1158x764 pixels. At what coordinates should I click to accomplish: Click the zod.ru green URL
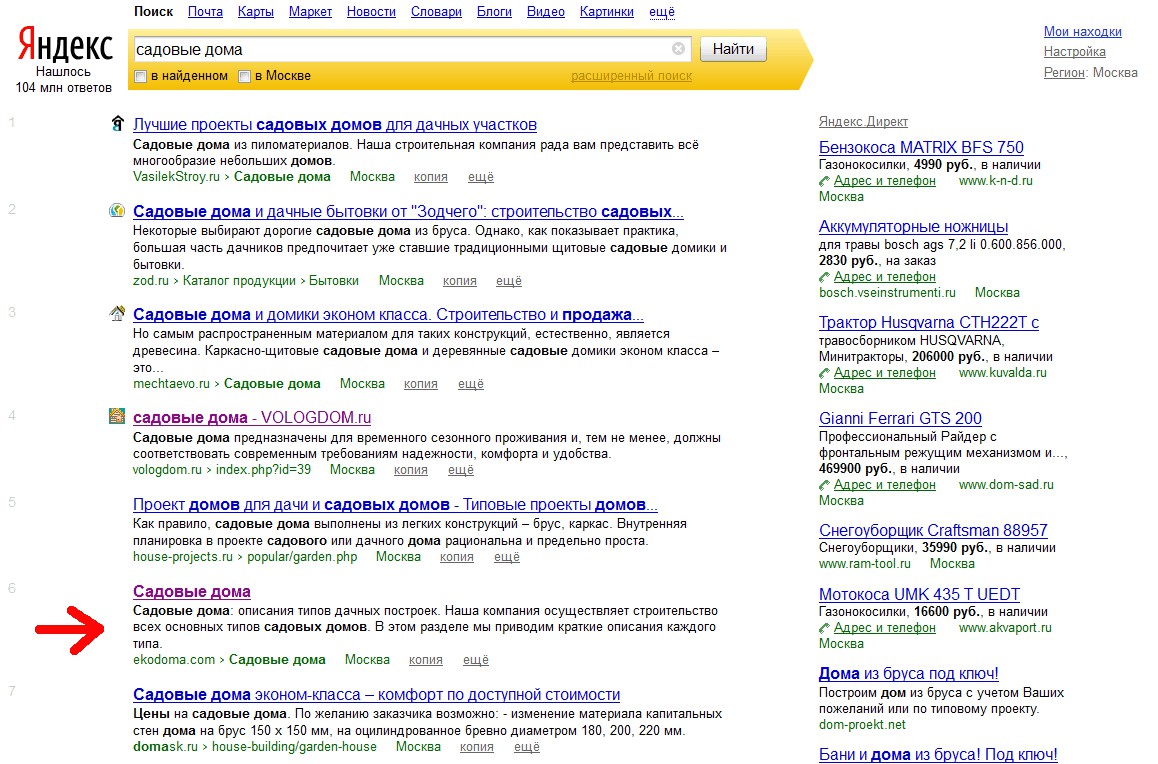pos(151,281)
